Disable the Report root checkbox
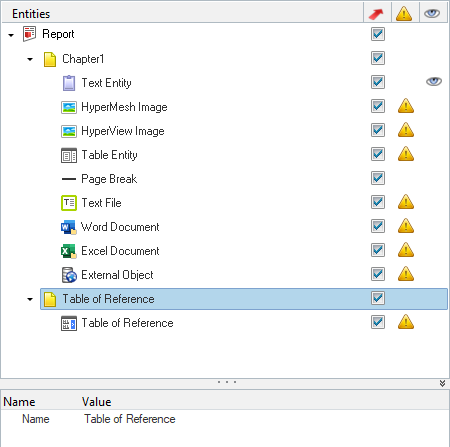The image size is (450, 447). (378, 34)
